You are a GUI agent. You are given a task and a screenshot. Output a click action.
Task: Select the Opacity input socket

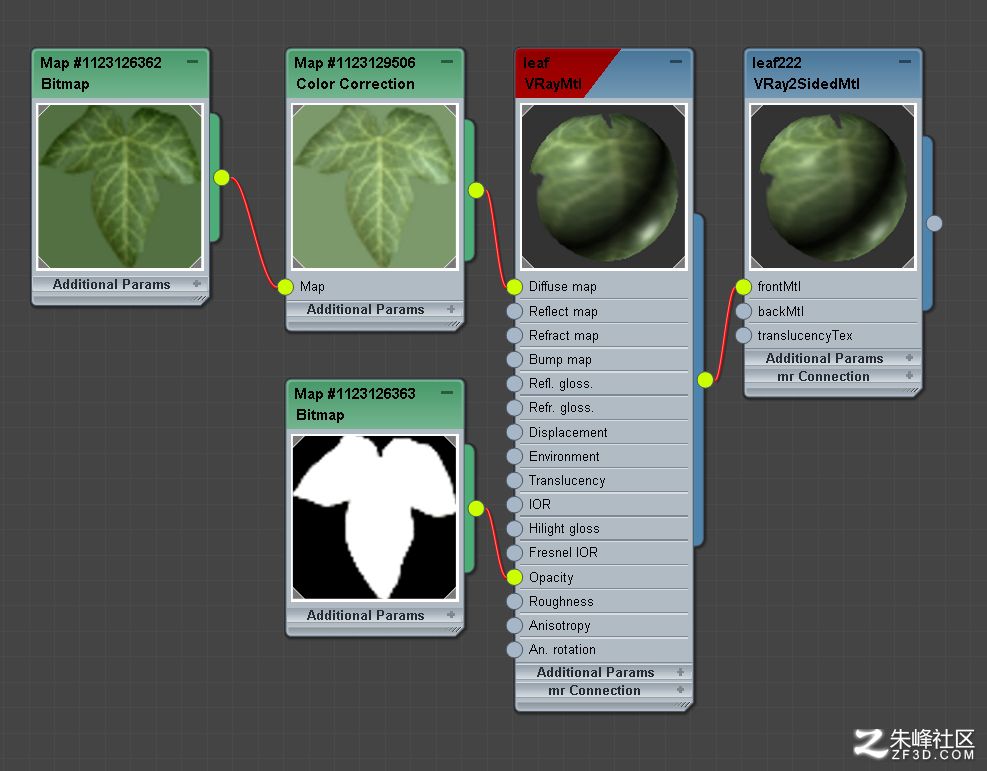[514, 577]
